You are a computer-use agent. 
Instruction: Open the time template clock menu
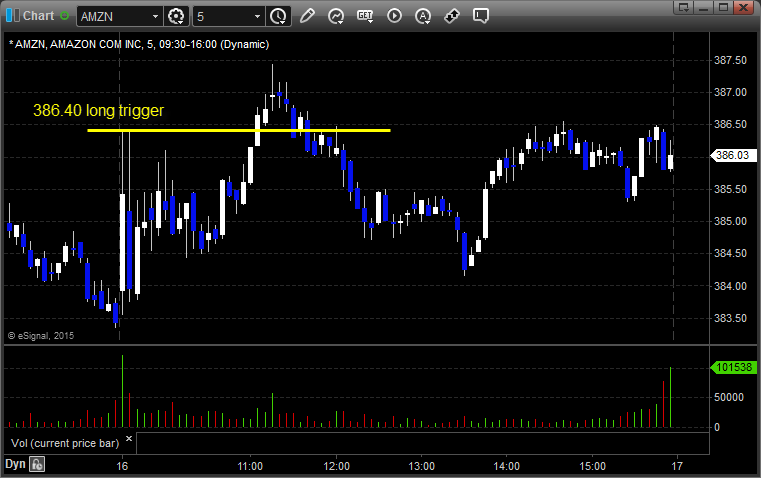tap(278, 16)
